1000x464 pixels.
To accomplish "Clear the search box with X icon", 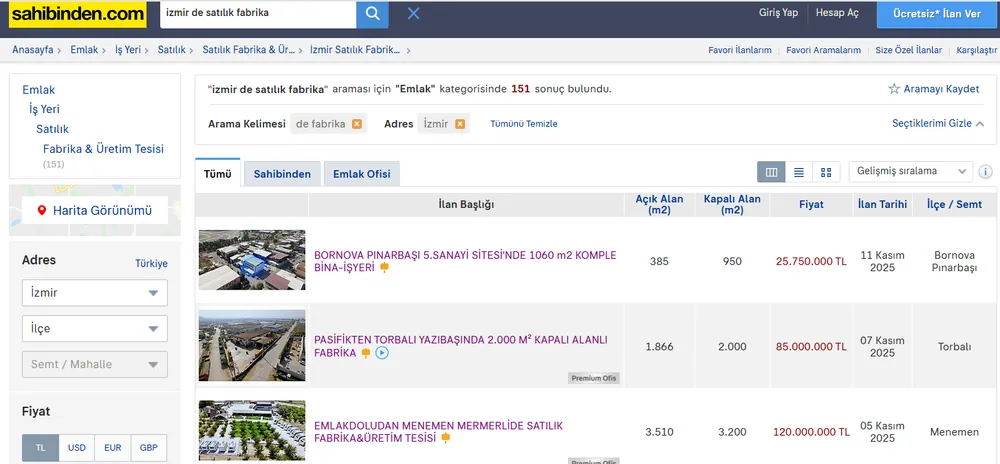I will [413, 14].
